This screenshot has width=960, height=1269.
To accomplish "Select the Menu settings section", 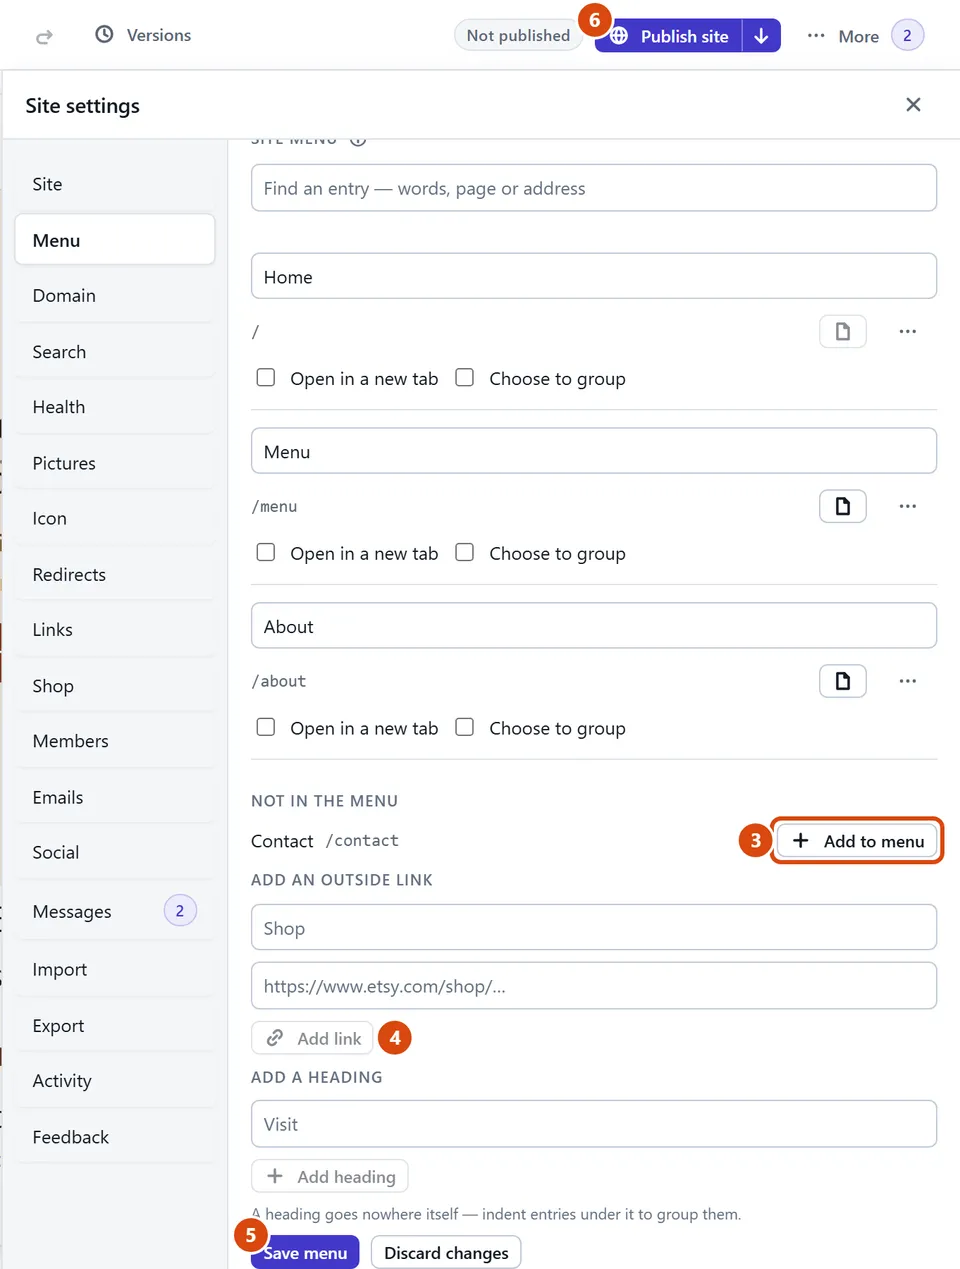I will (x=115, y=240).
